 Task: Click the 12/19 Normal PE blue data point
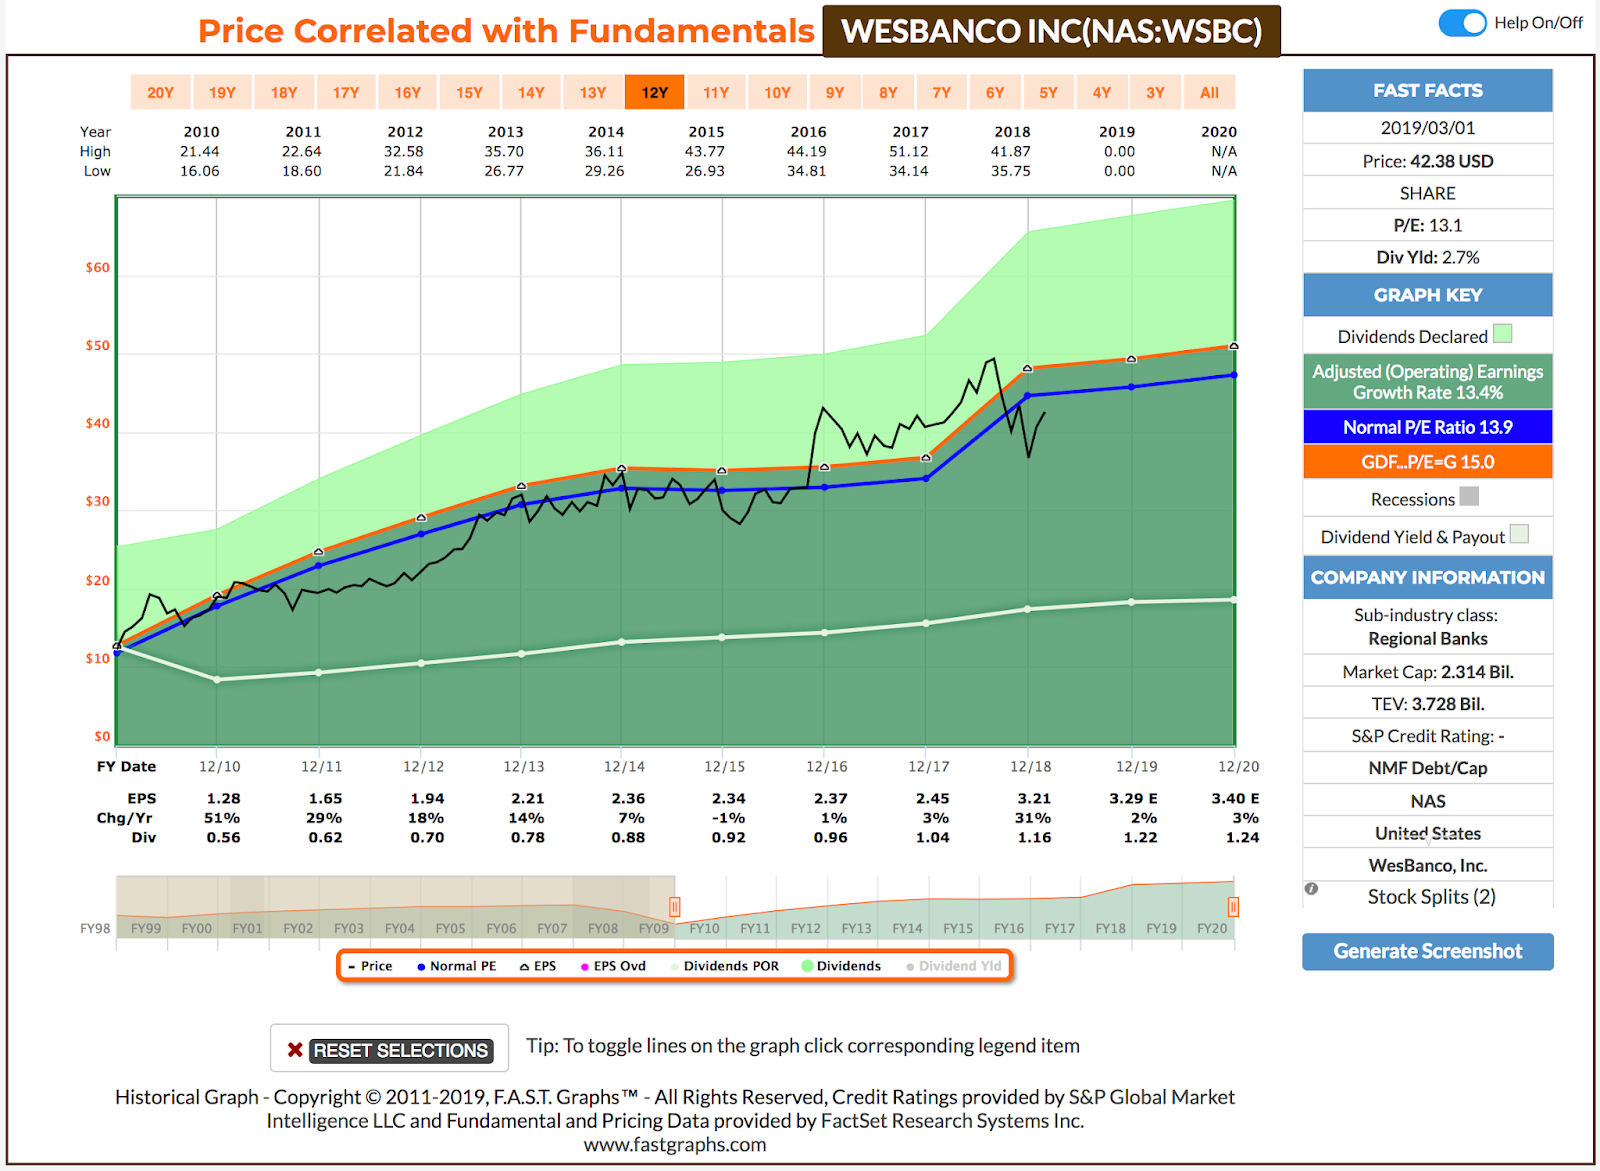coord(1132,387)
